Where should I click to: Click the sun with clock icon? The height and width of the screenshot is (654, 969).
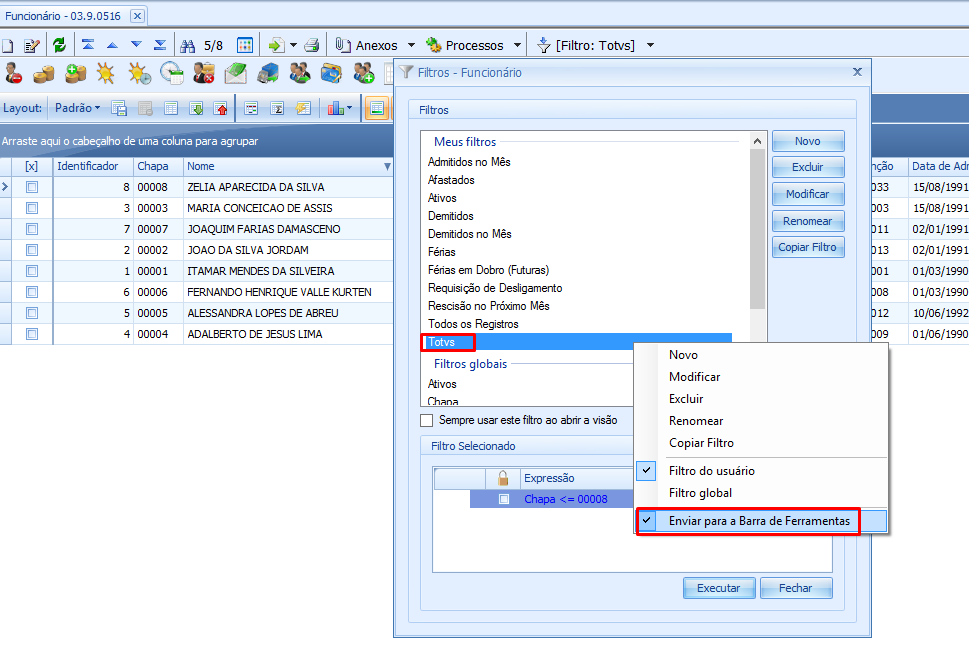[139, 74]
